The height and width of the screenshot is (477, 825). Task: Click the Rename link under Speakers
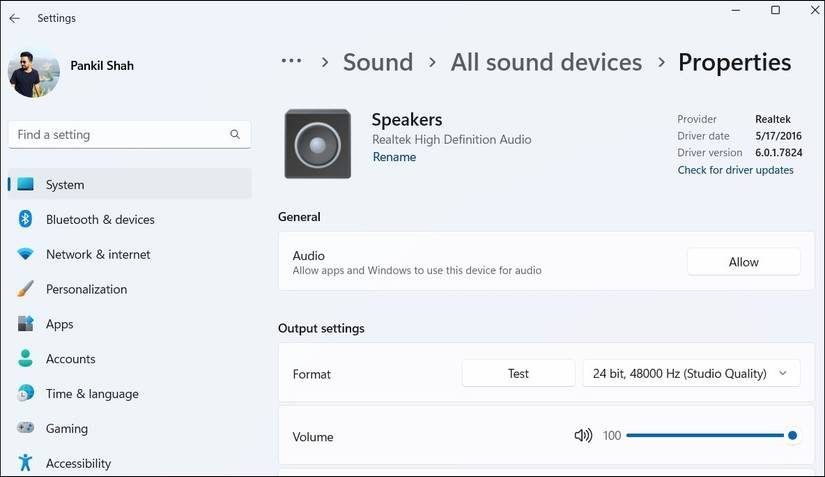click(394, 157)
